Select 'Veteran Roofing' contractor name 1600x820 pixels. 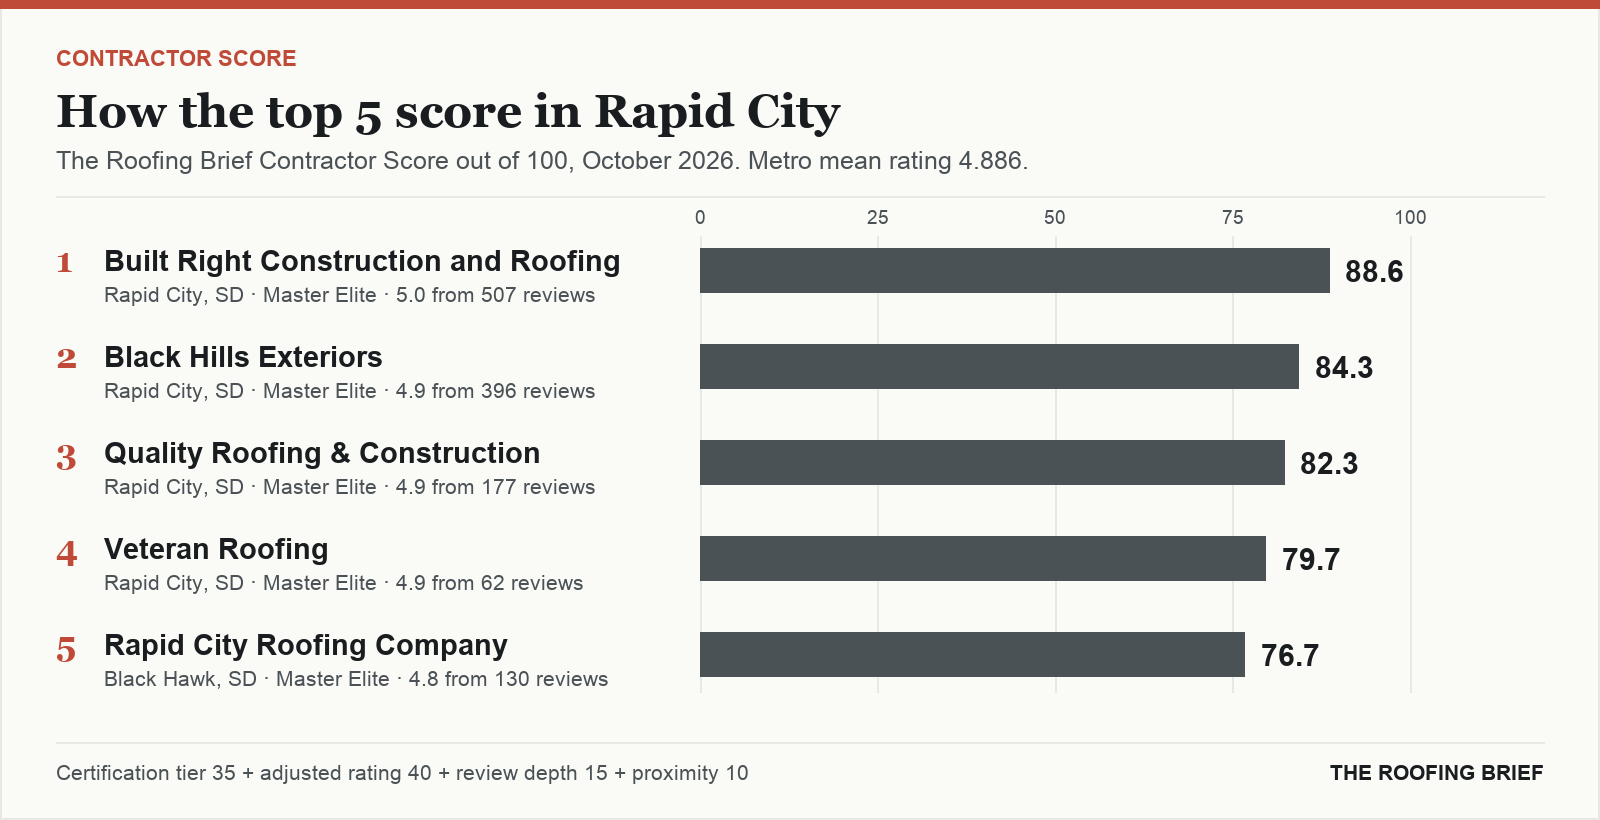pos(216,549)
